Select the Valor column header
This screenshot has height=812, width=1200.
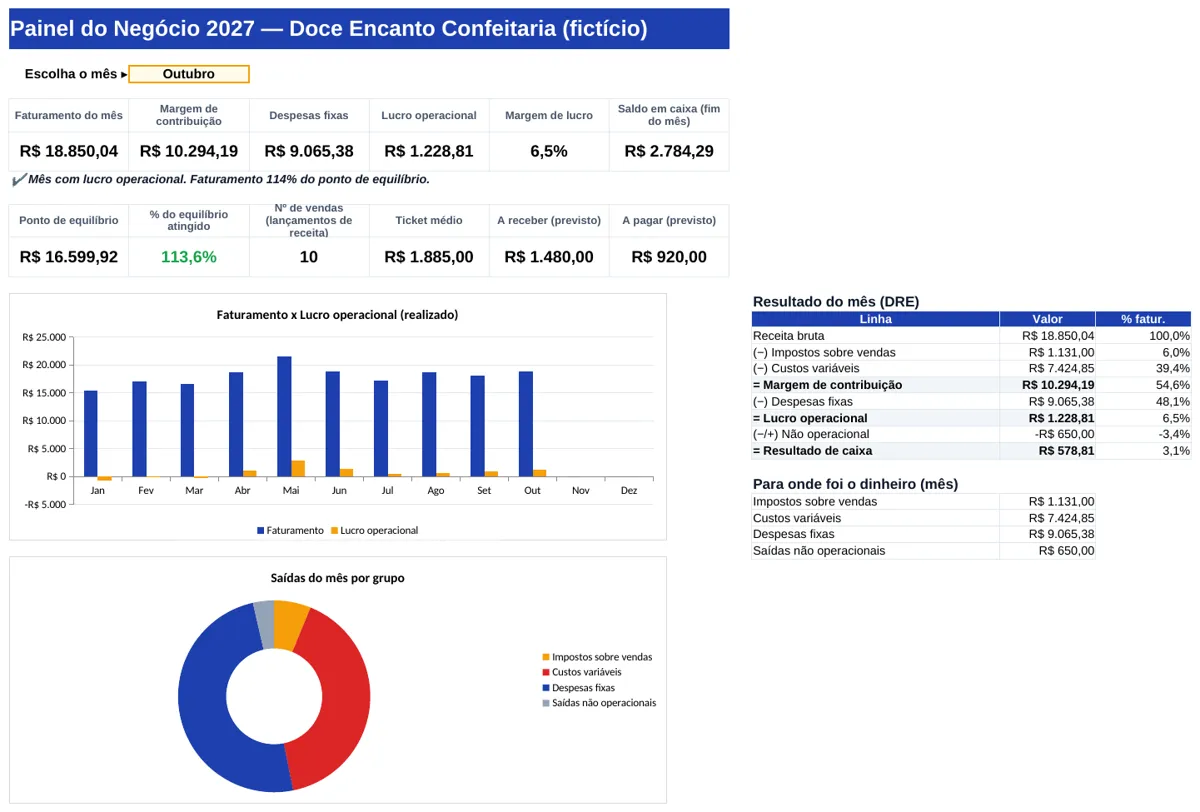click(x=1048, y=319)
